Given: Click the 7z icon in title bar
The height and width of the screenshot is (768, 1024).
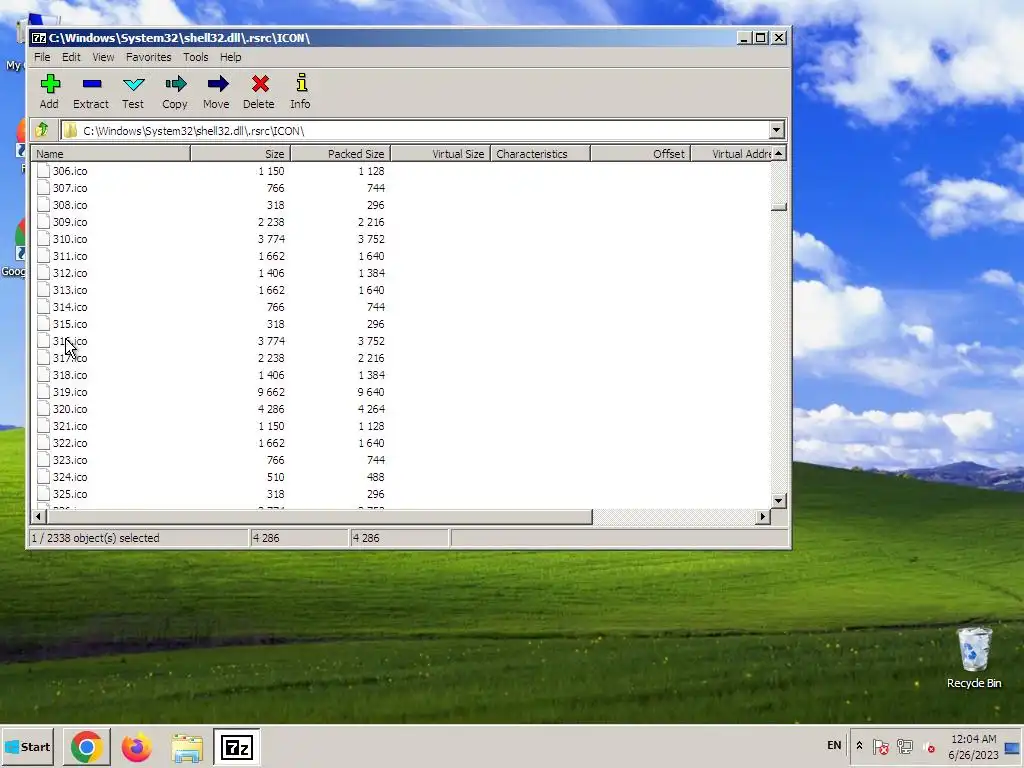Looking at the screenshot, I should pyautogui.click(x=39, y=38).
